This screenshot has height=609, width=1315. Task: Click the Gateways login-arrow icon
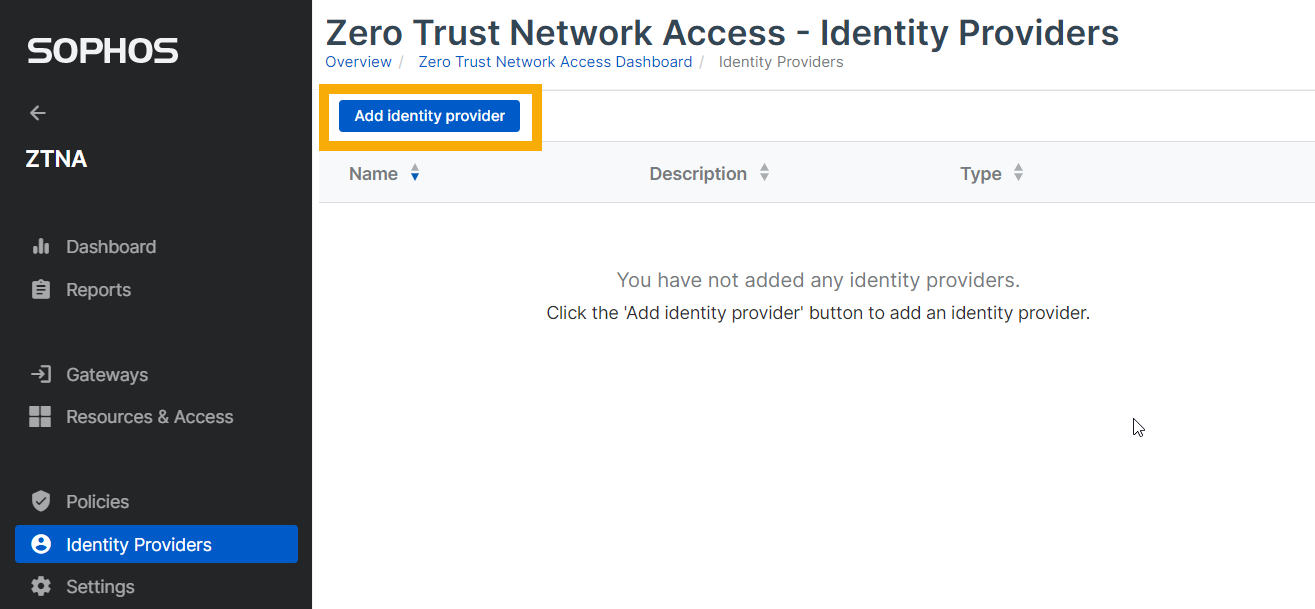[41, 374]
